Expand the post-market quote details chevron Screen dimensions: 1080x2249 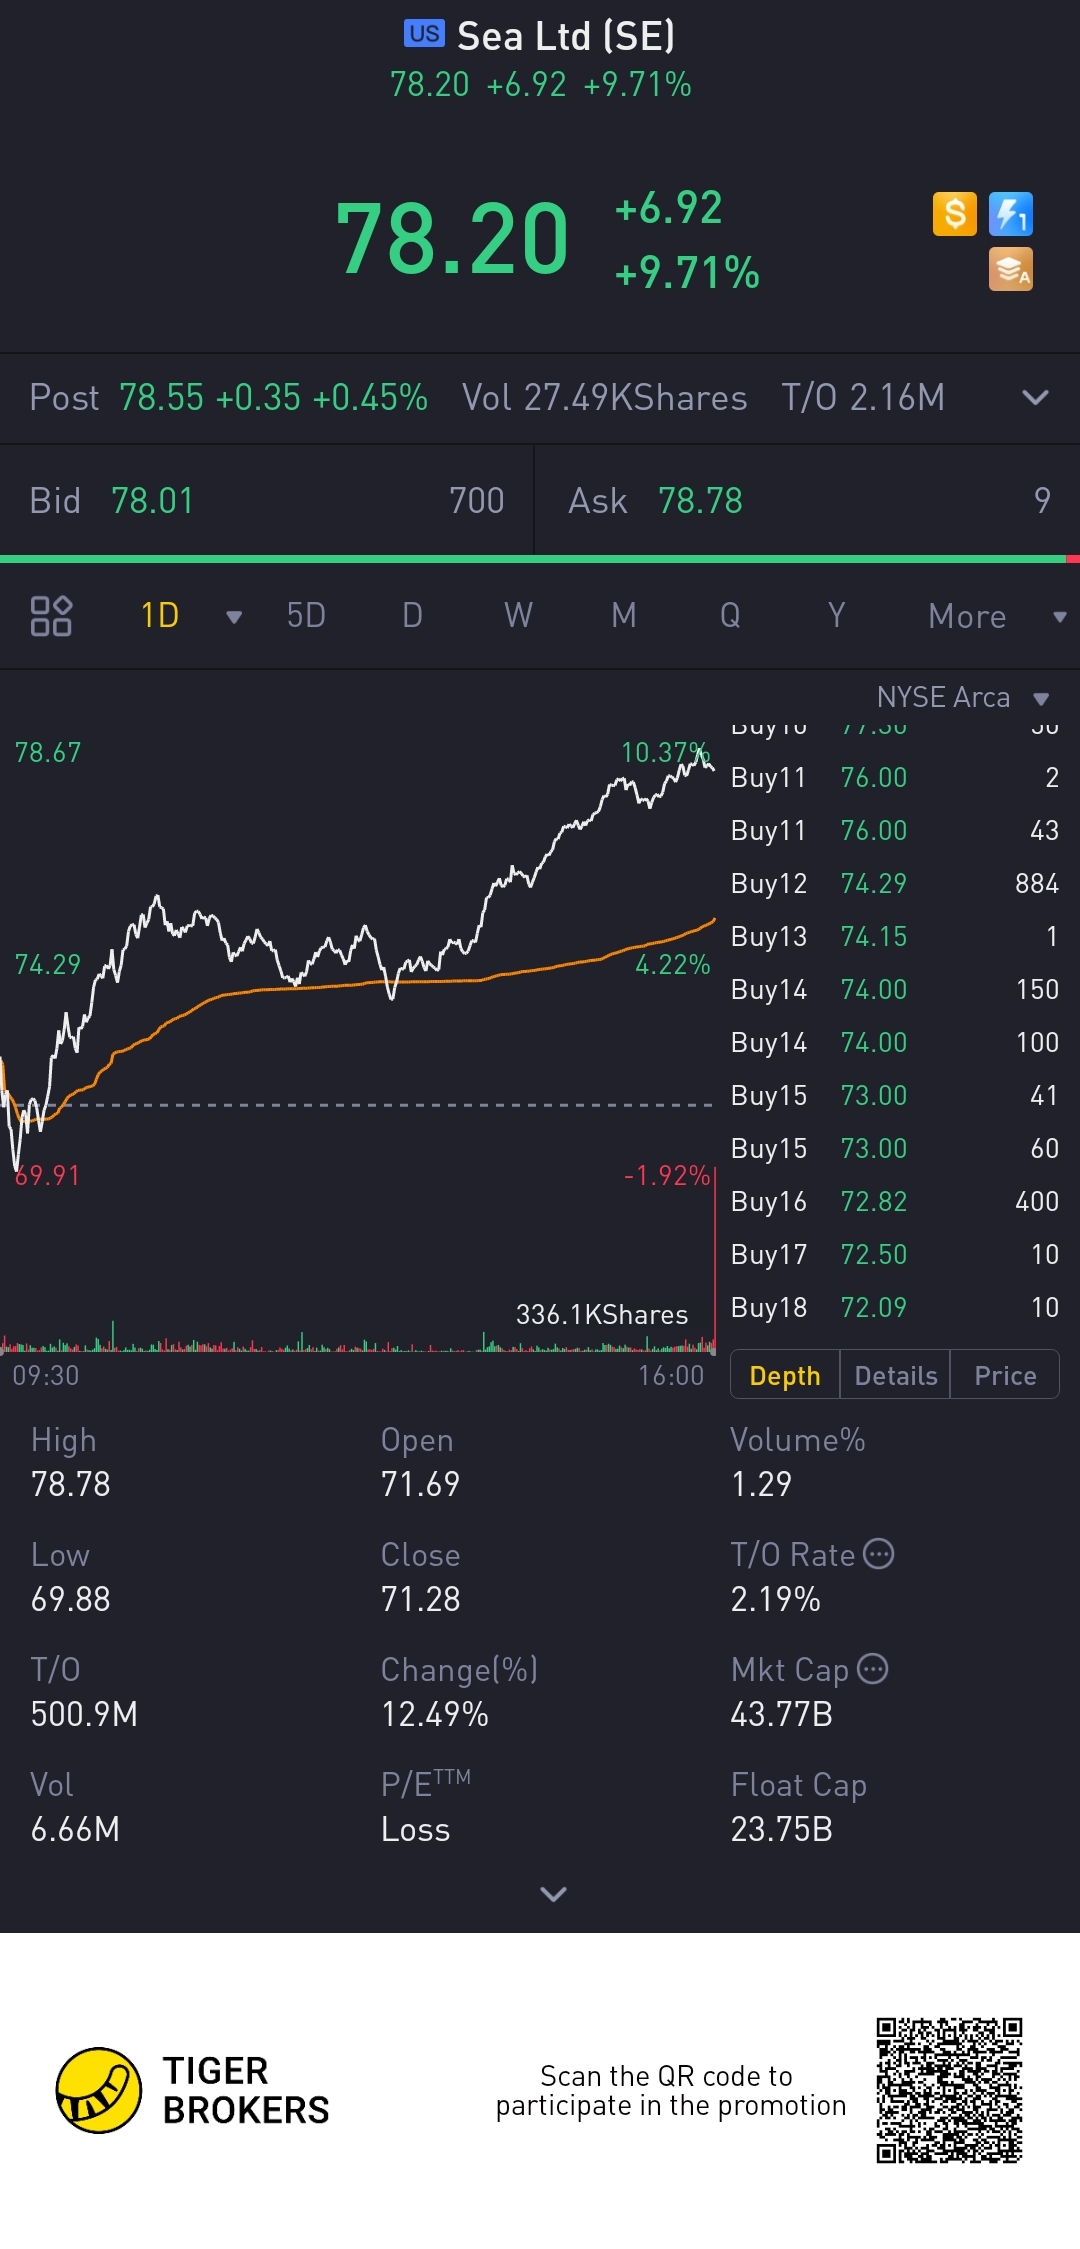click(1035, 397)
